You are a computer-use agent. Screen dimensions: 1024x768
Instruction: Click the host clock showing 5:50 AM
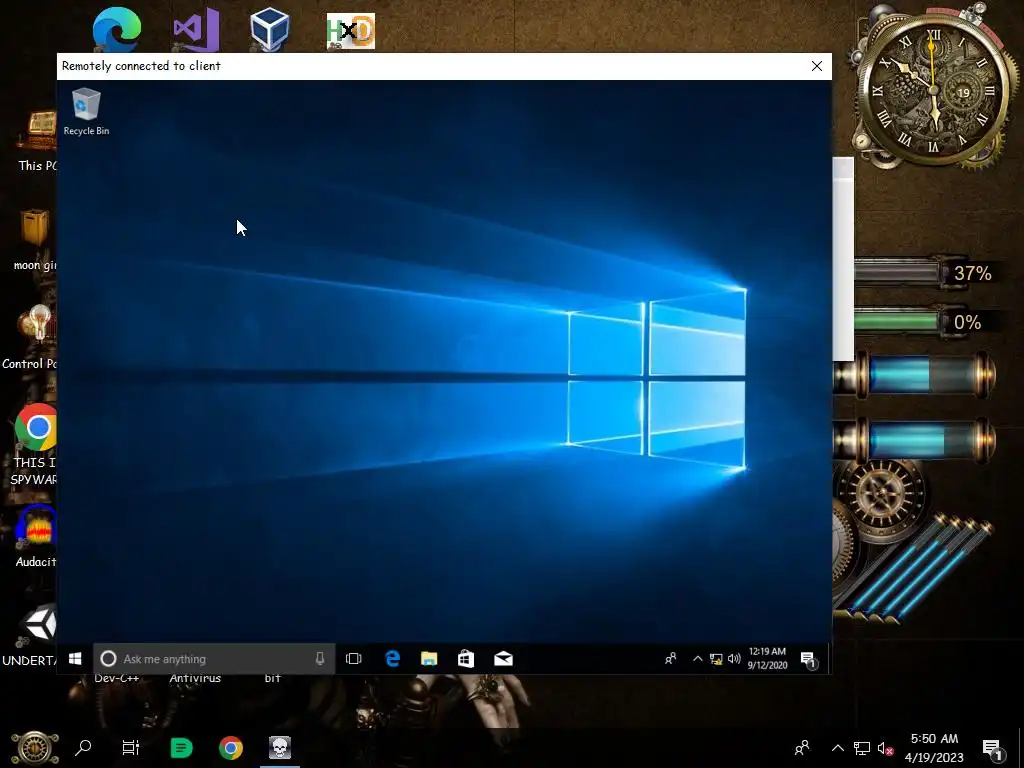[x=934, y=748]
